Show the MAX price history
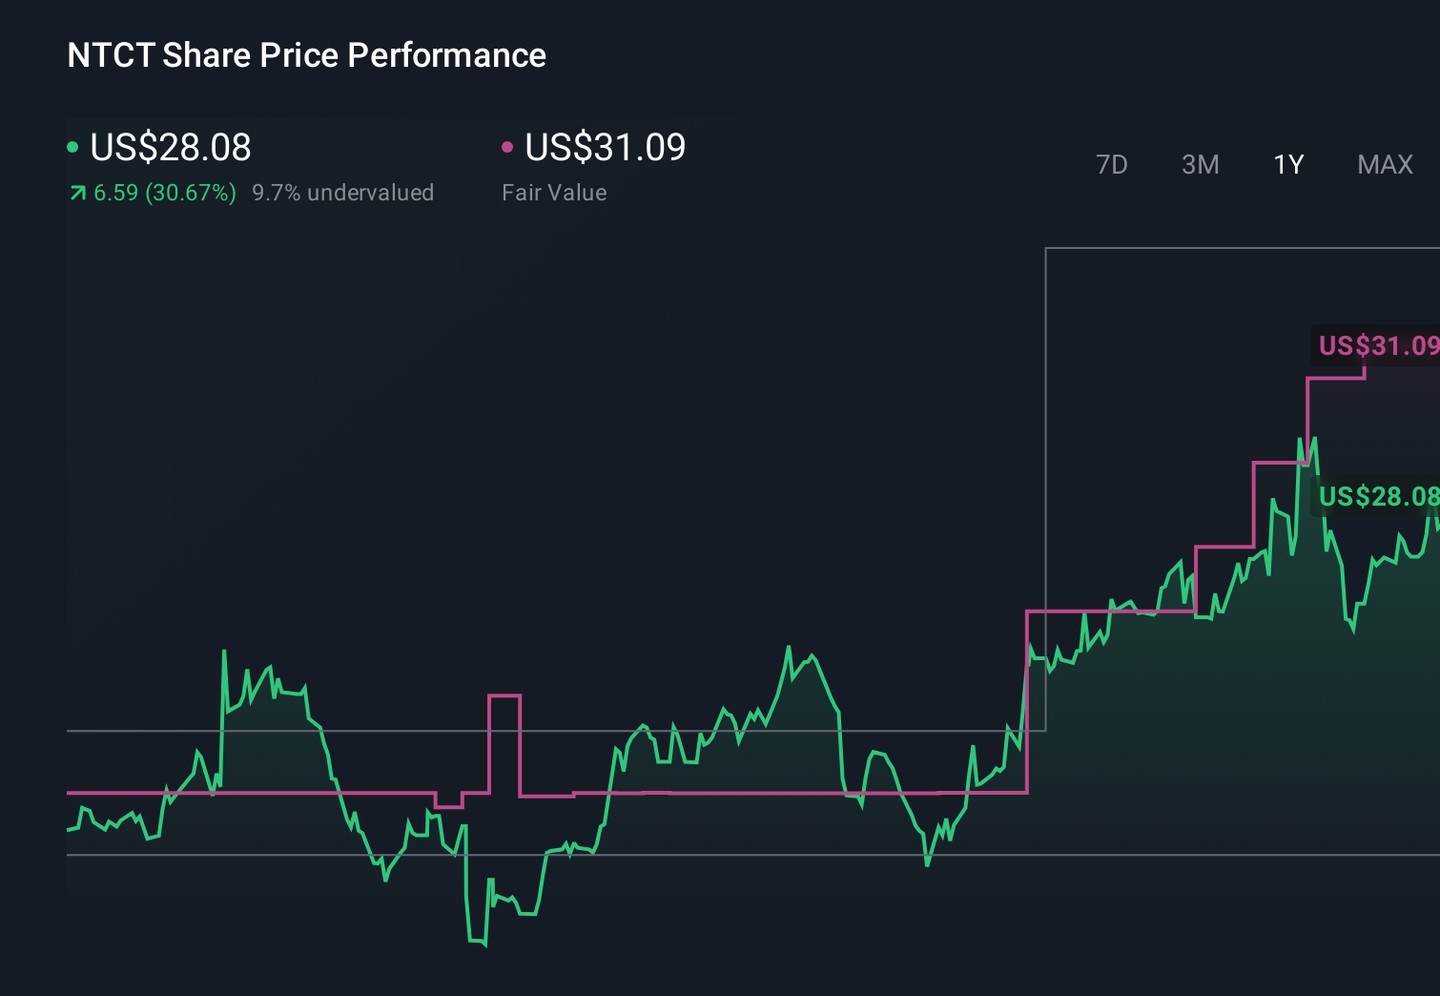The height and width of the screenshot is (996, 1440). click(x=1385, y=164)
